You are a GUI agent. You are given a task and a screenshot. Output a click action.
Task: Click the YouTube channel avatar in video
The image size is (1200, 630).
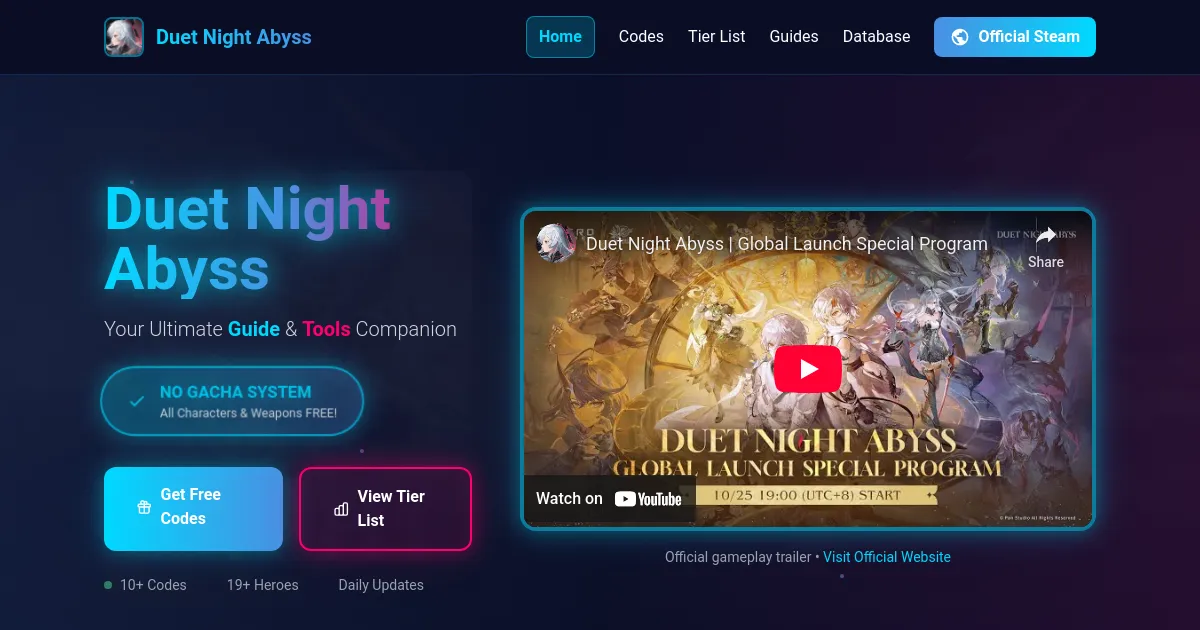click(556, 243)
